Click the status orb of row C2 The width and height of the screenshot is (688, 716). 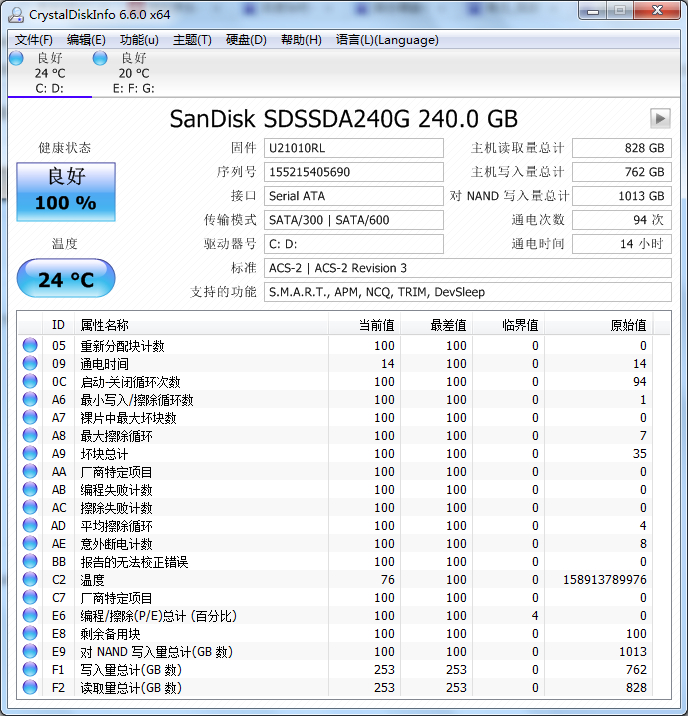(x=30, y=579)
